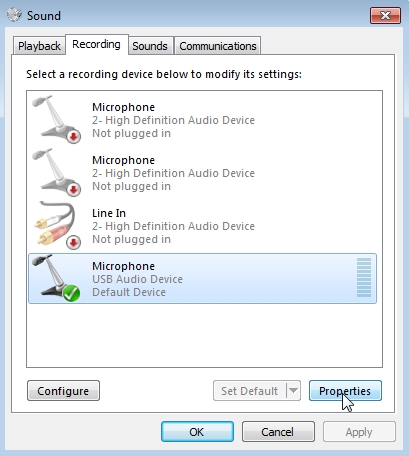The width and height of the screenshot is (409, 456).
Task: Switch to the Communications tab
Action: 218,46
